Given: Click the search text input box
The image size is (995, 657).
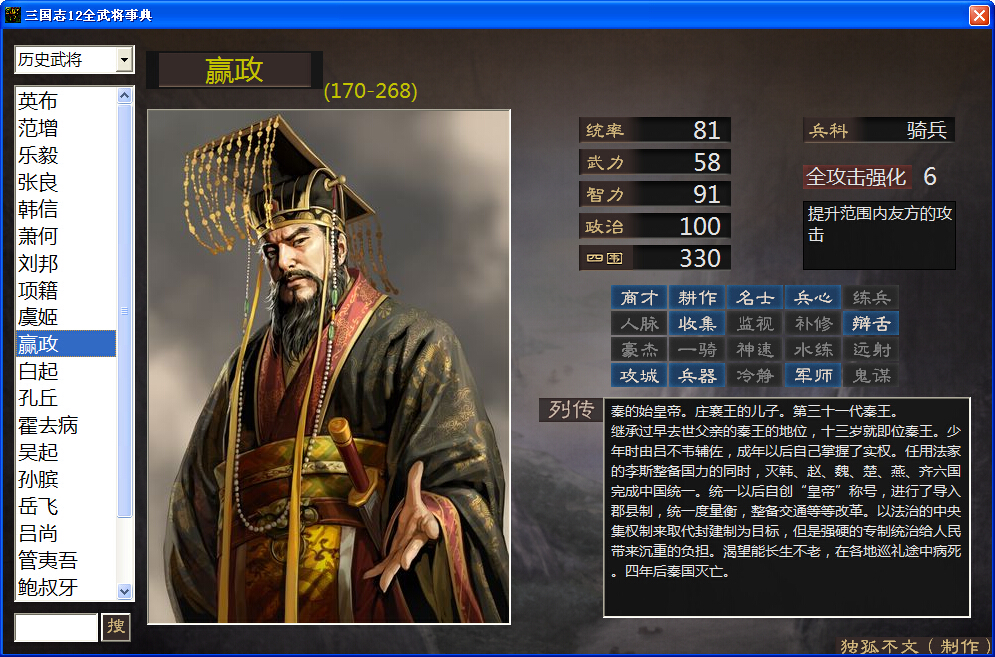Looking at the screenshot, I should [x=56, y=627].
